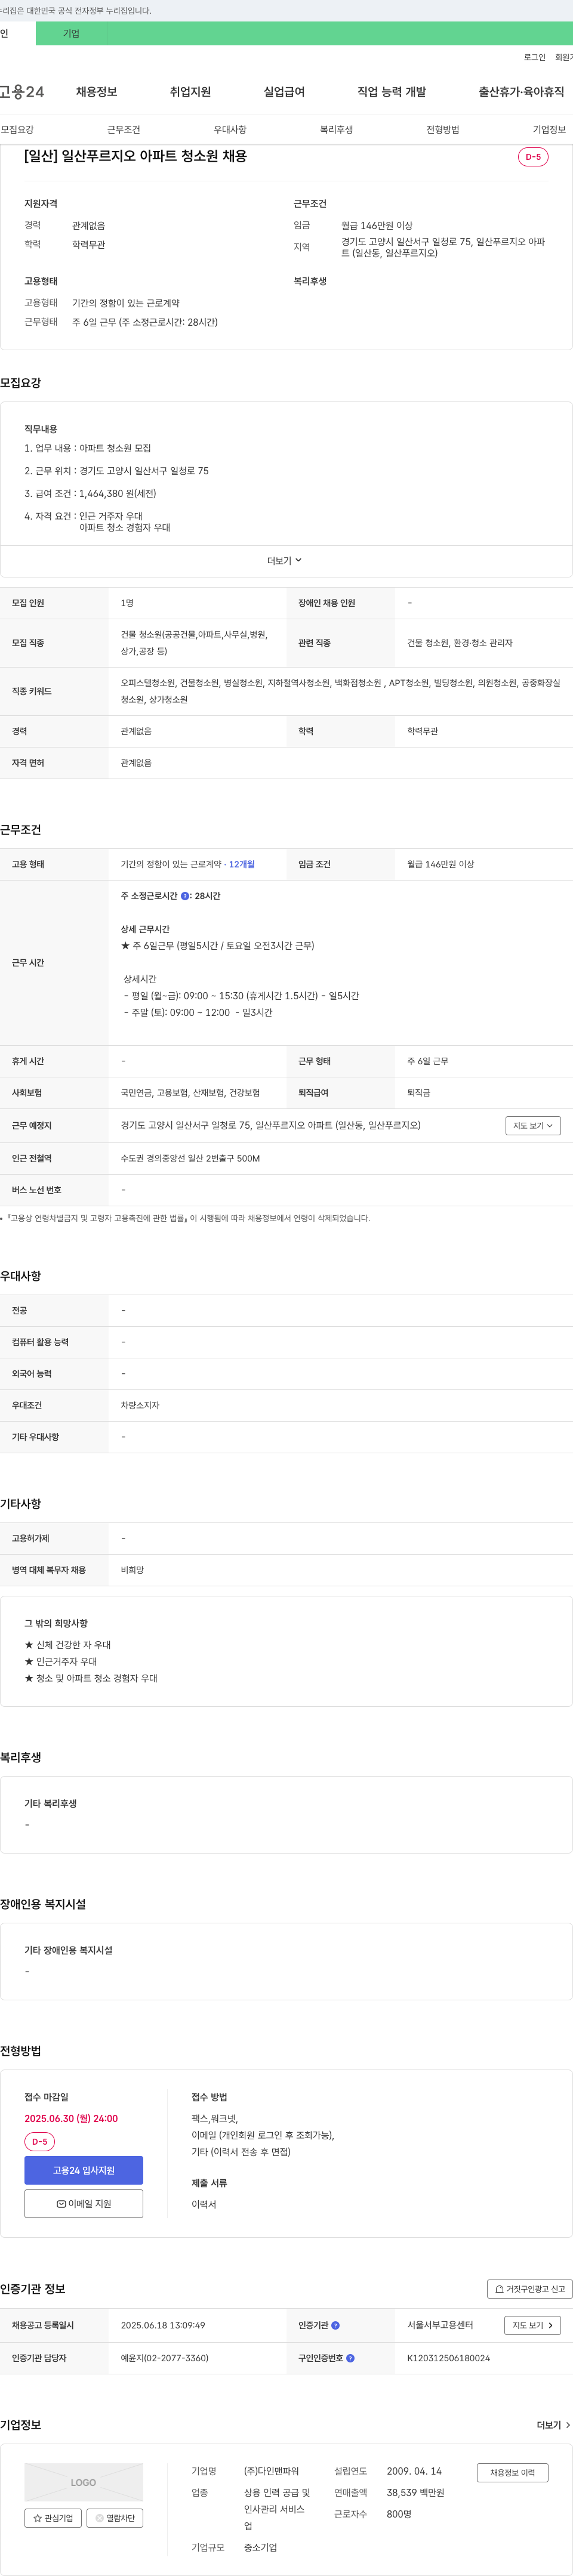Screen dimensions: 573x2576
Task: Click the 이메일 지원 envelope button
Action: 83,2203
